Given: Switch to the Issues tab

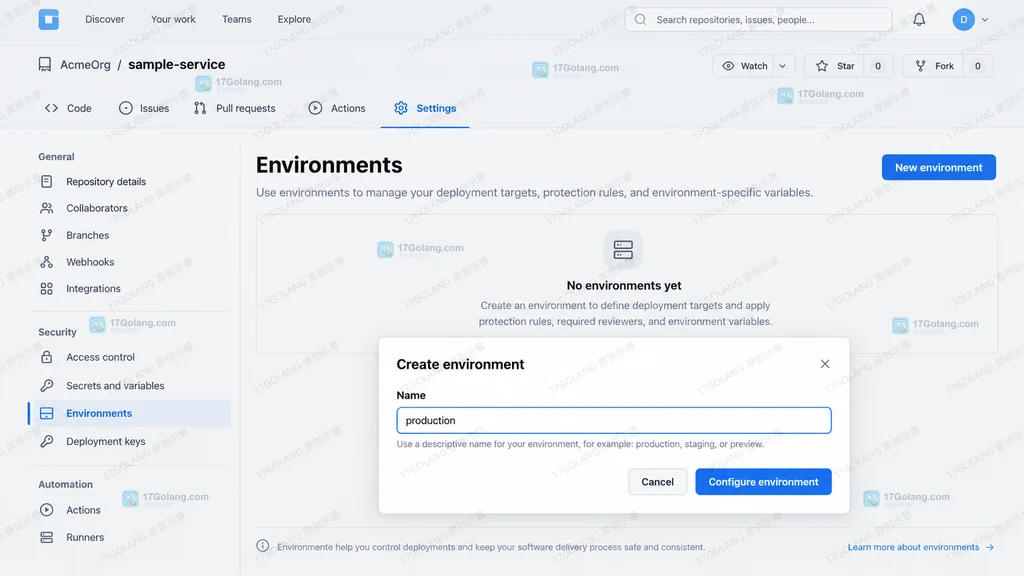Looking at the screenshot, I should [x=144, y=108].
